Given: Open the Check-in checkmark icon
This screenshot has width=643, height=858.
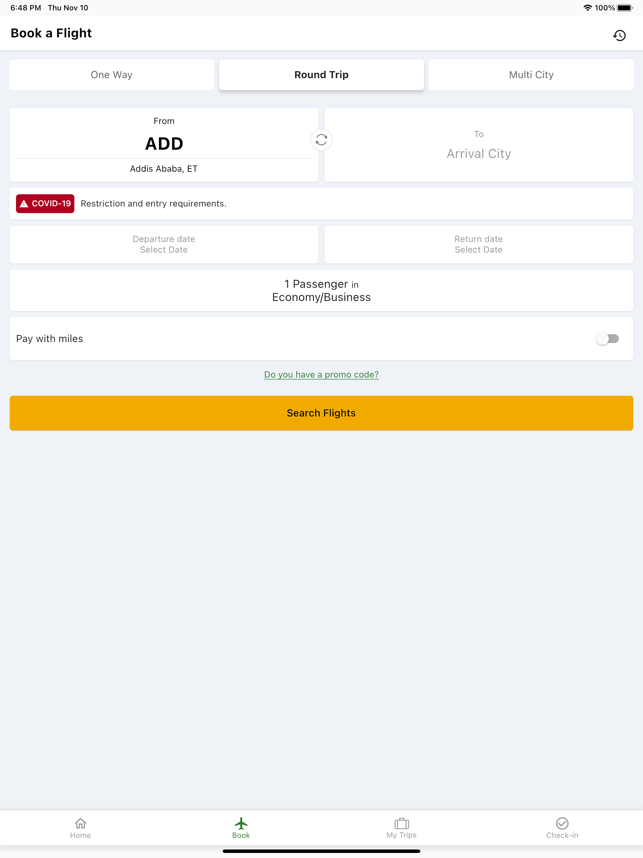Looking at the screenshot, I should (562, 823).
